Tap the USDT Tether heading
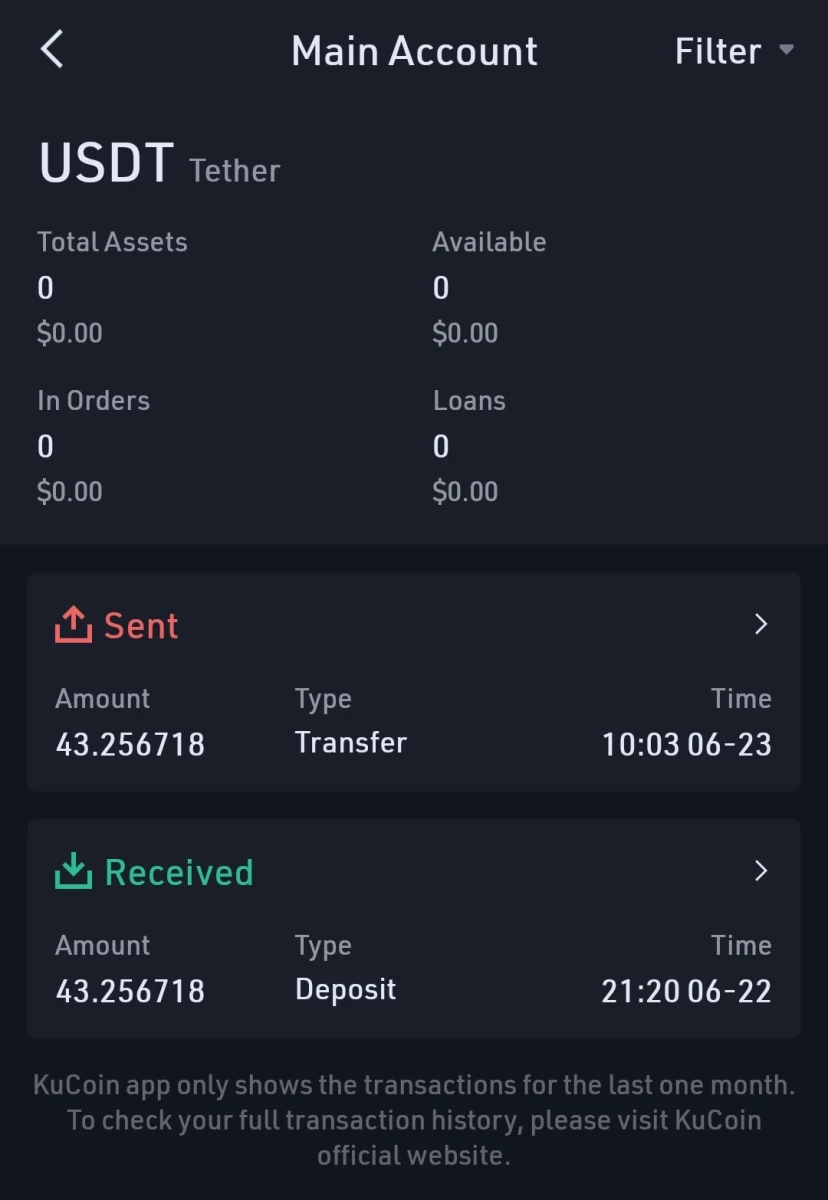Screen dimensions: 828x1200 (x=159, y=165)
